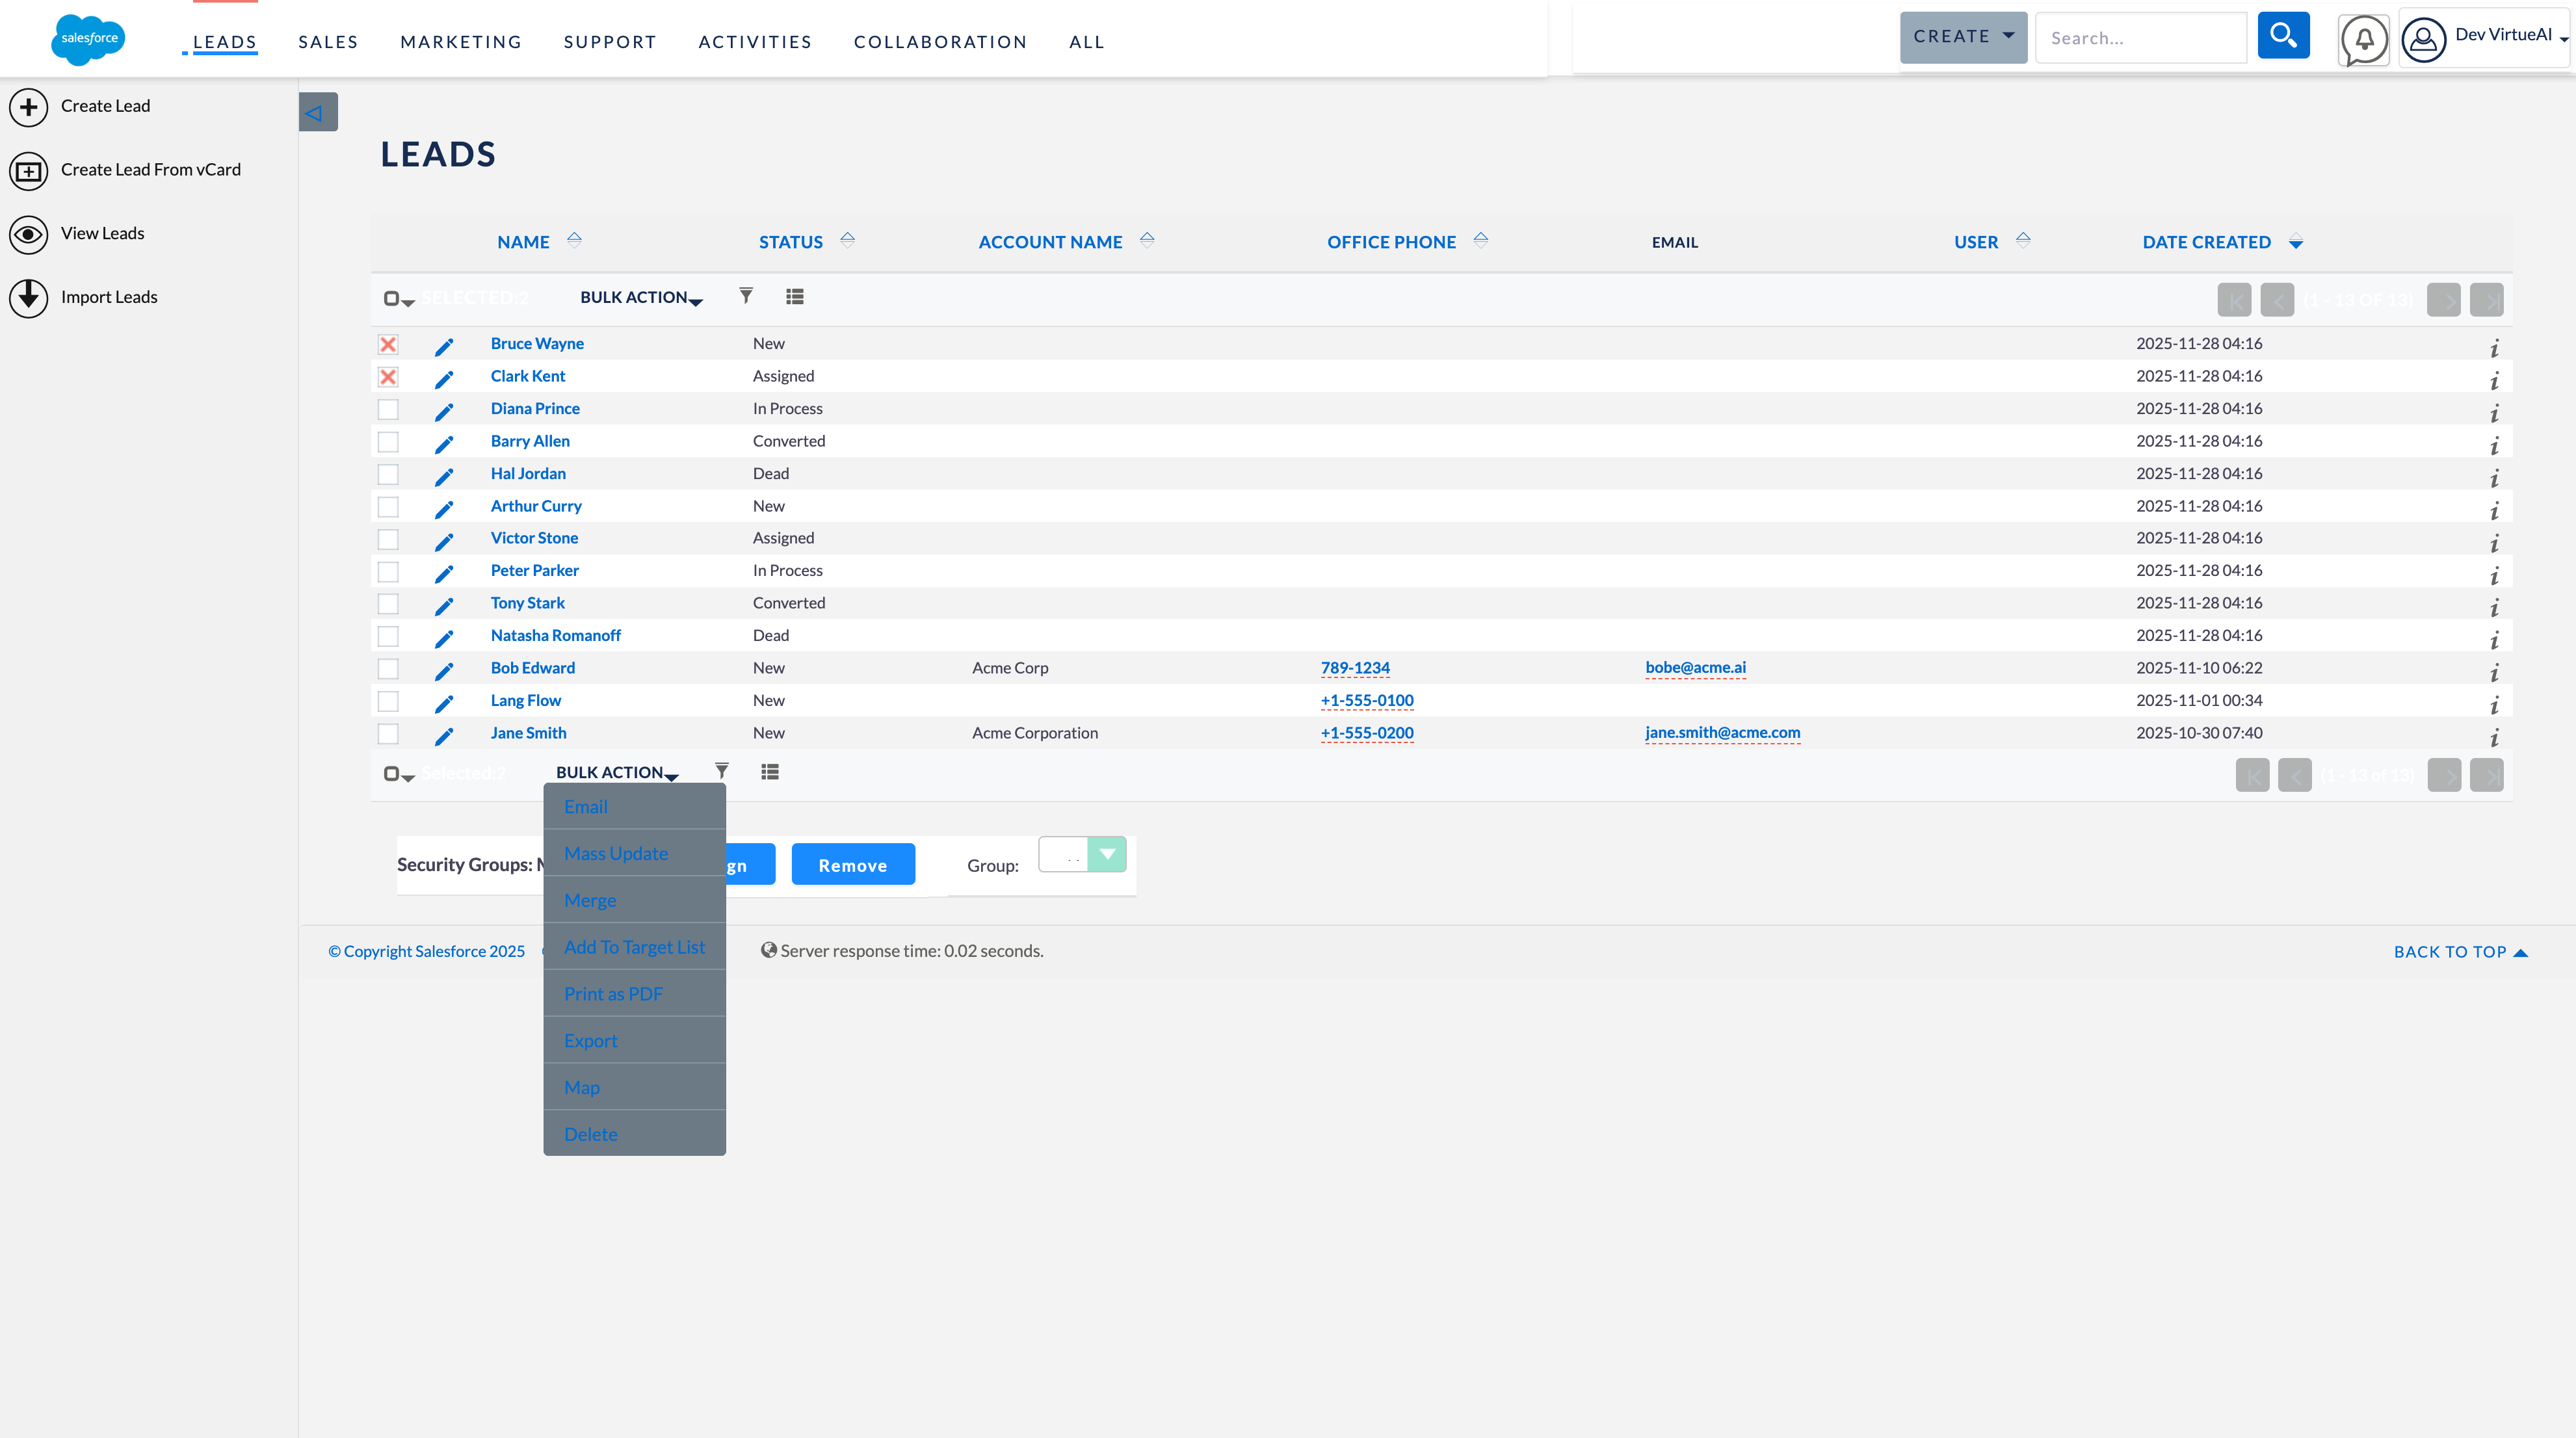Open column chooser icon in top toolbar
This screenshot has height=1438, width=2576.
pyautogui.click(x=795, y=297)
